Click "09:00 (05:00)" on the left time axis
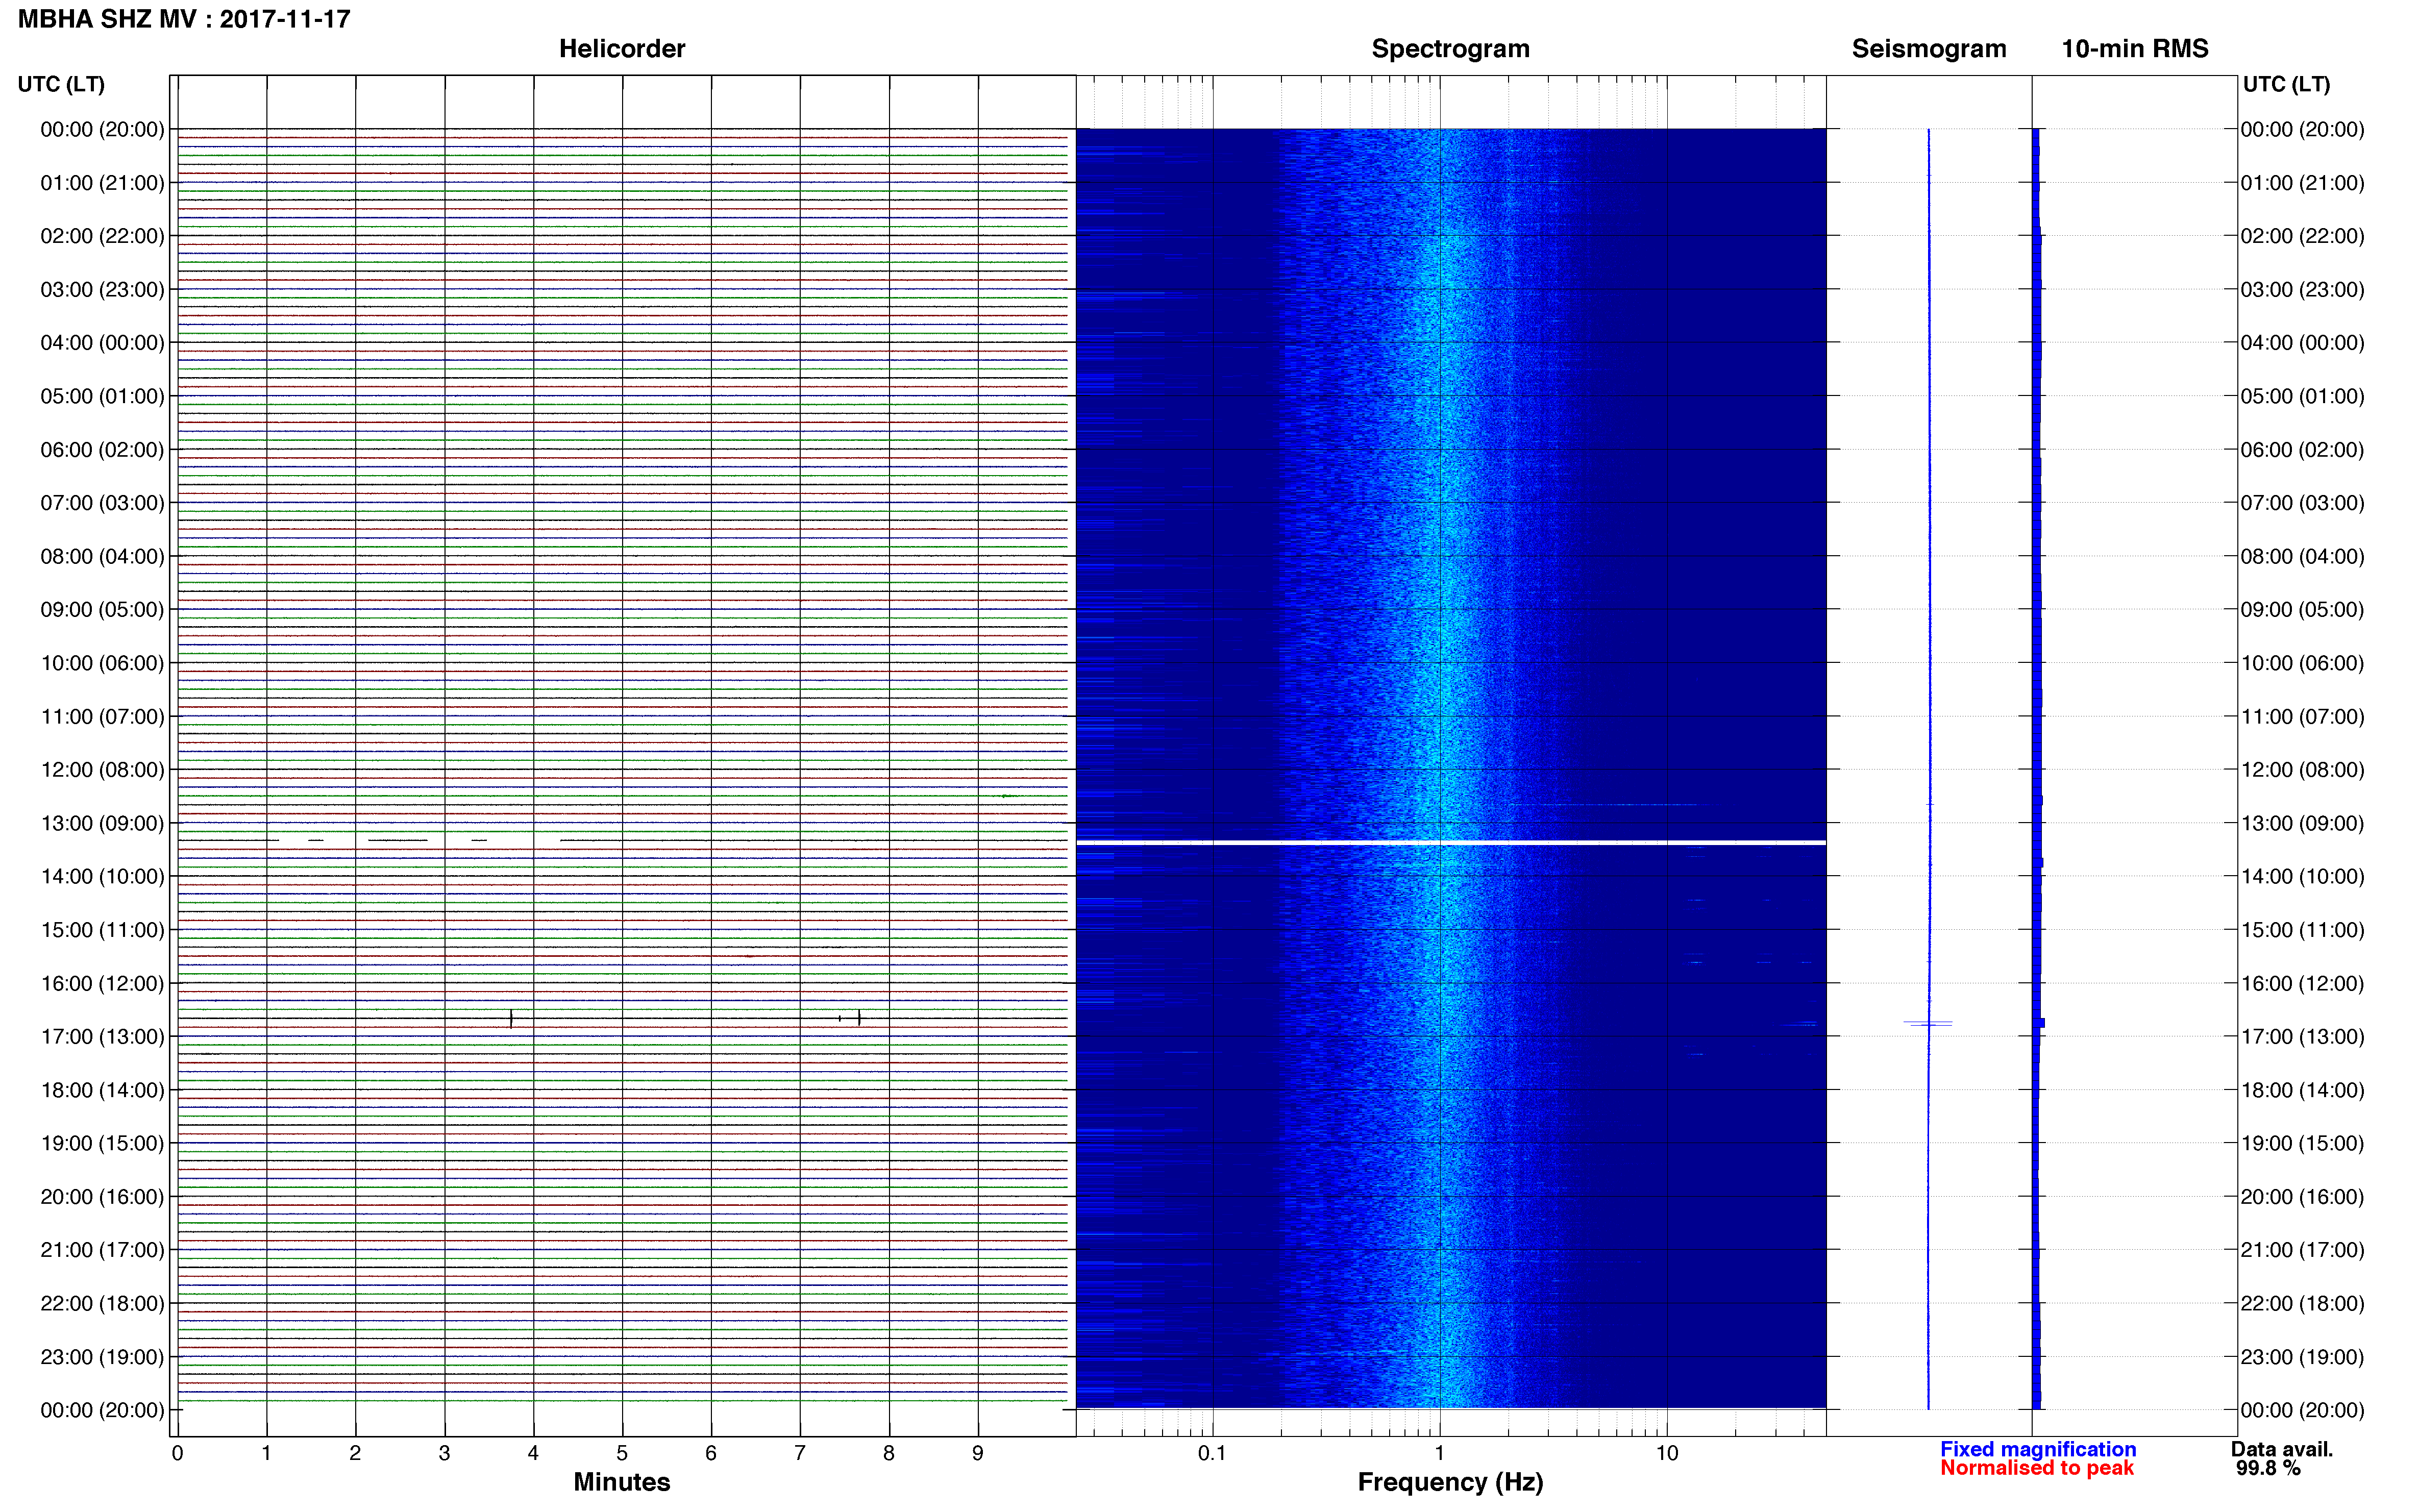Image resolution: width=2419 pixels, height=1512 pixels. tap(102, 610)
